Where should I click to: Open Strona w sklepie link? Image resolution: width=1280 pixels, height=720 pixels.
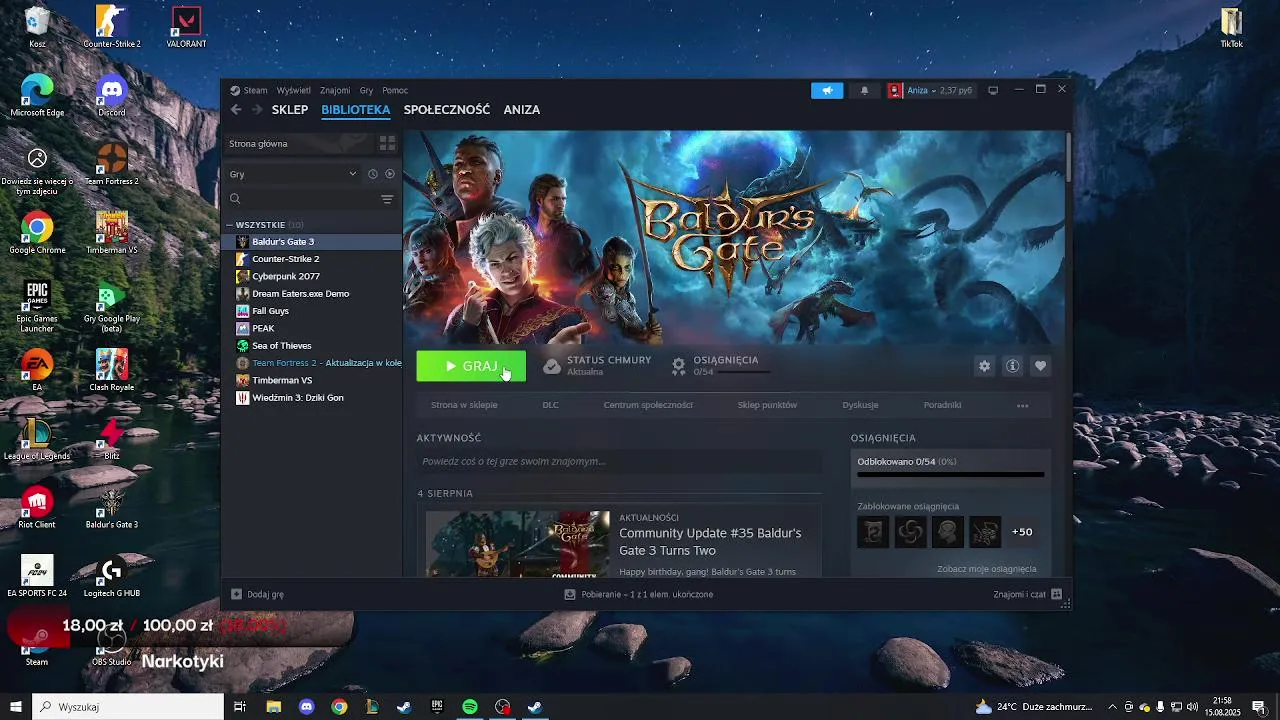464,405
